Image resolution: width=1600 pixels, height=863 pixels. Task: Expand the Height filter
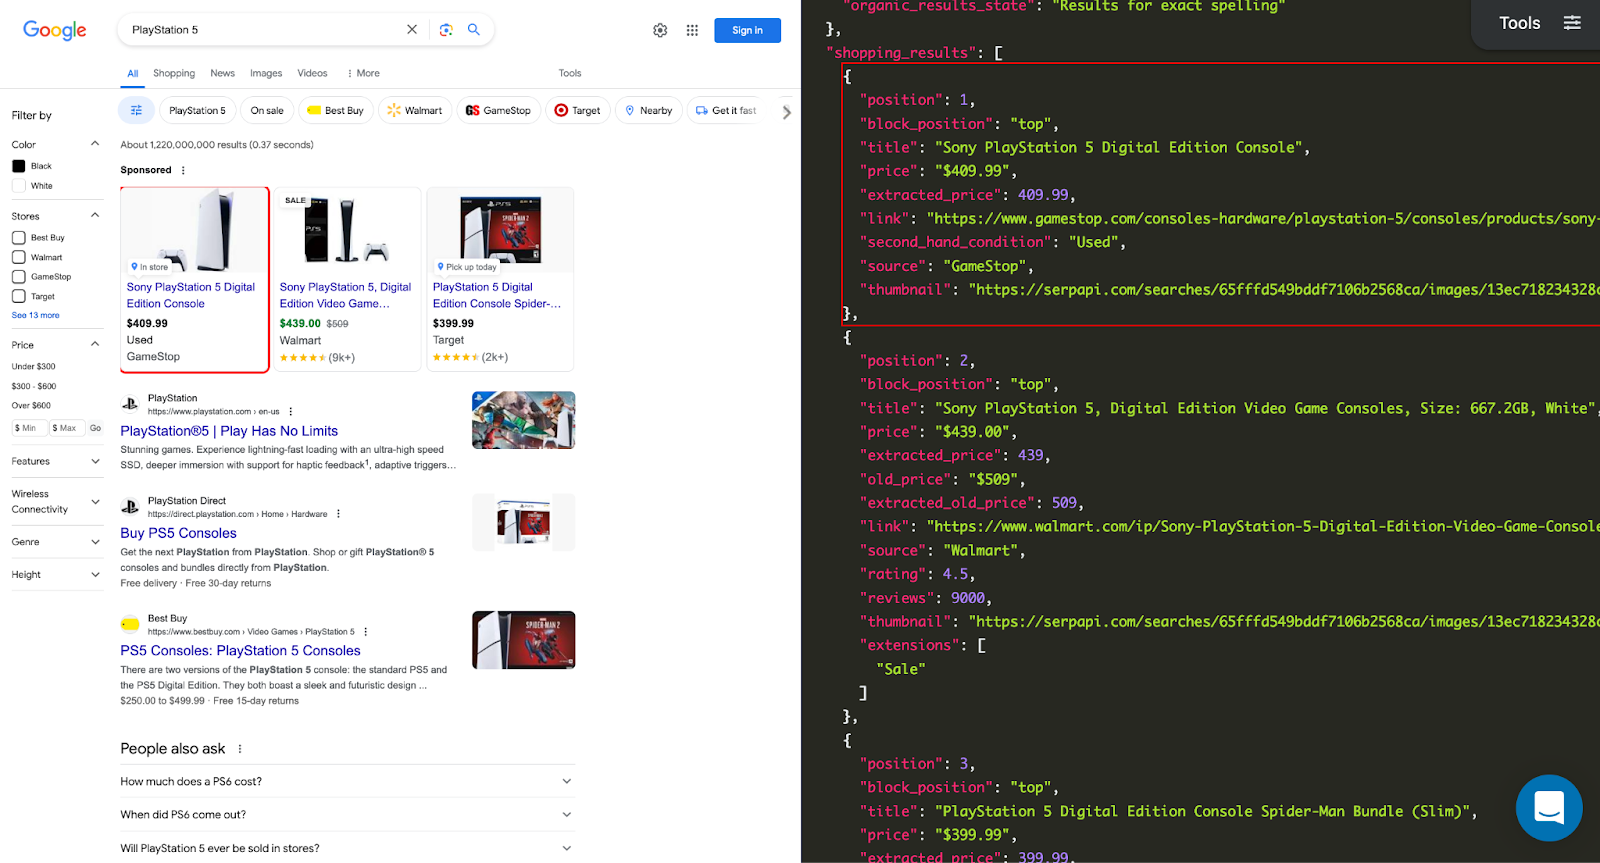click(95, 575)
